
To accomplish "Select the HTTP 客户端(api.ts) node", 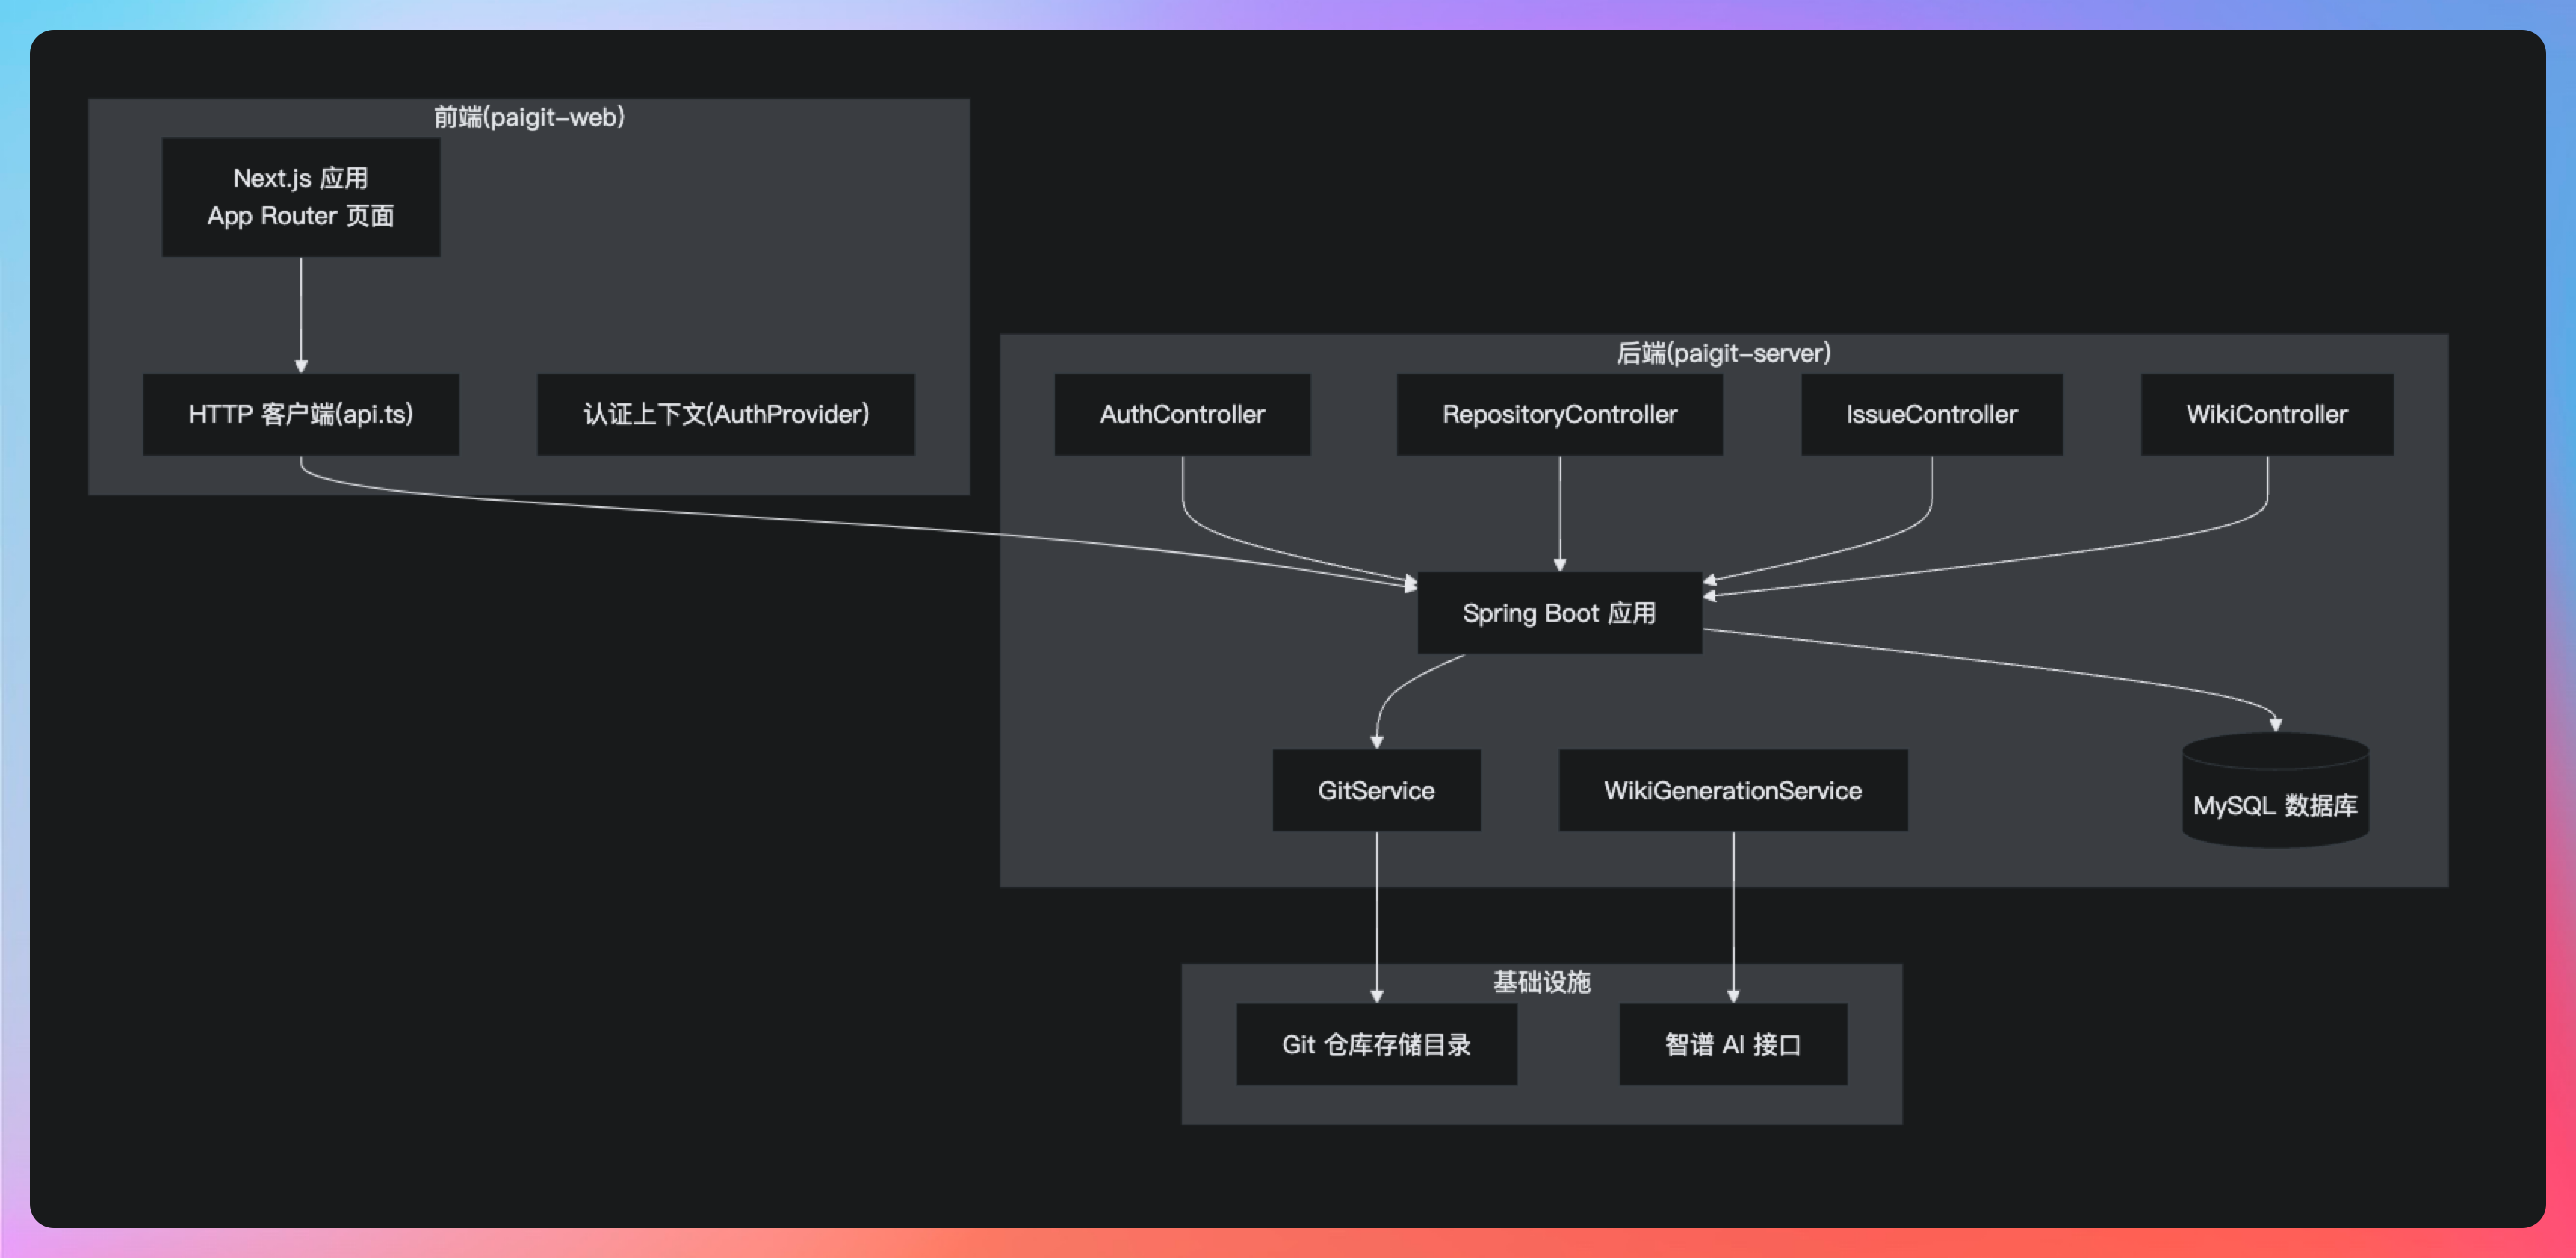I will coord(300,414).
